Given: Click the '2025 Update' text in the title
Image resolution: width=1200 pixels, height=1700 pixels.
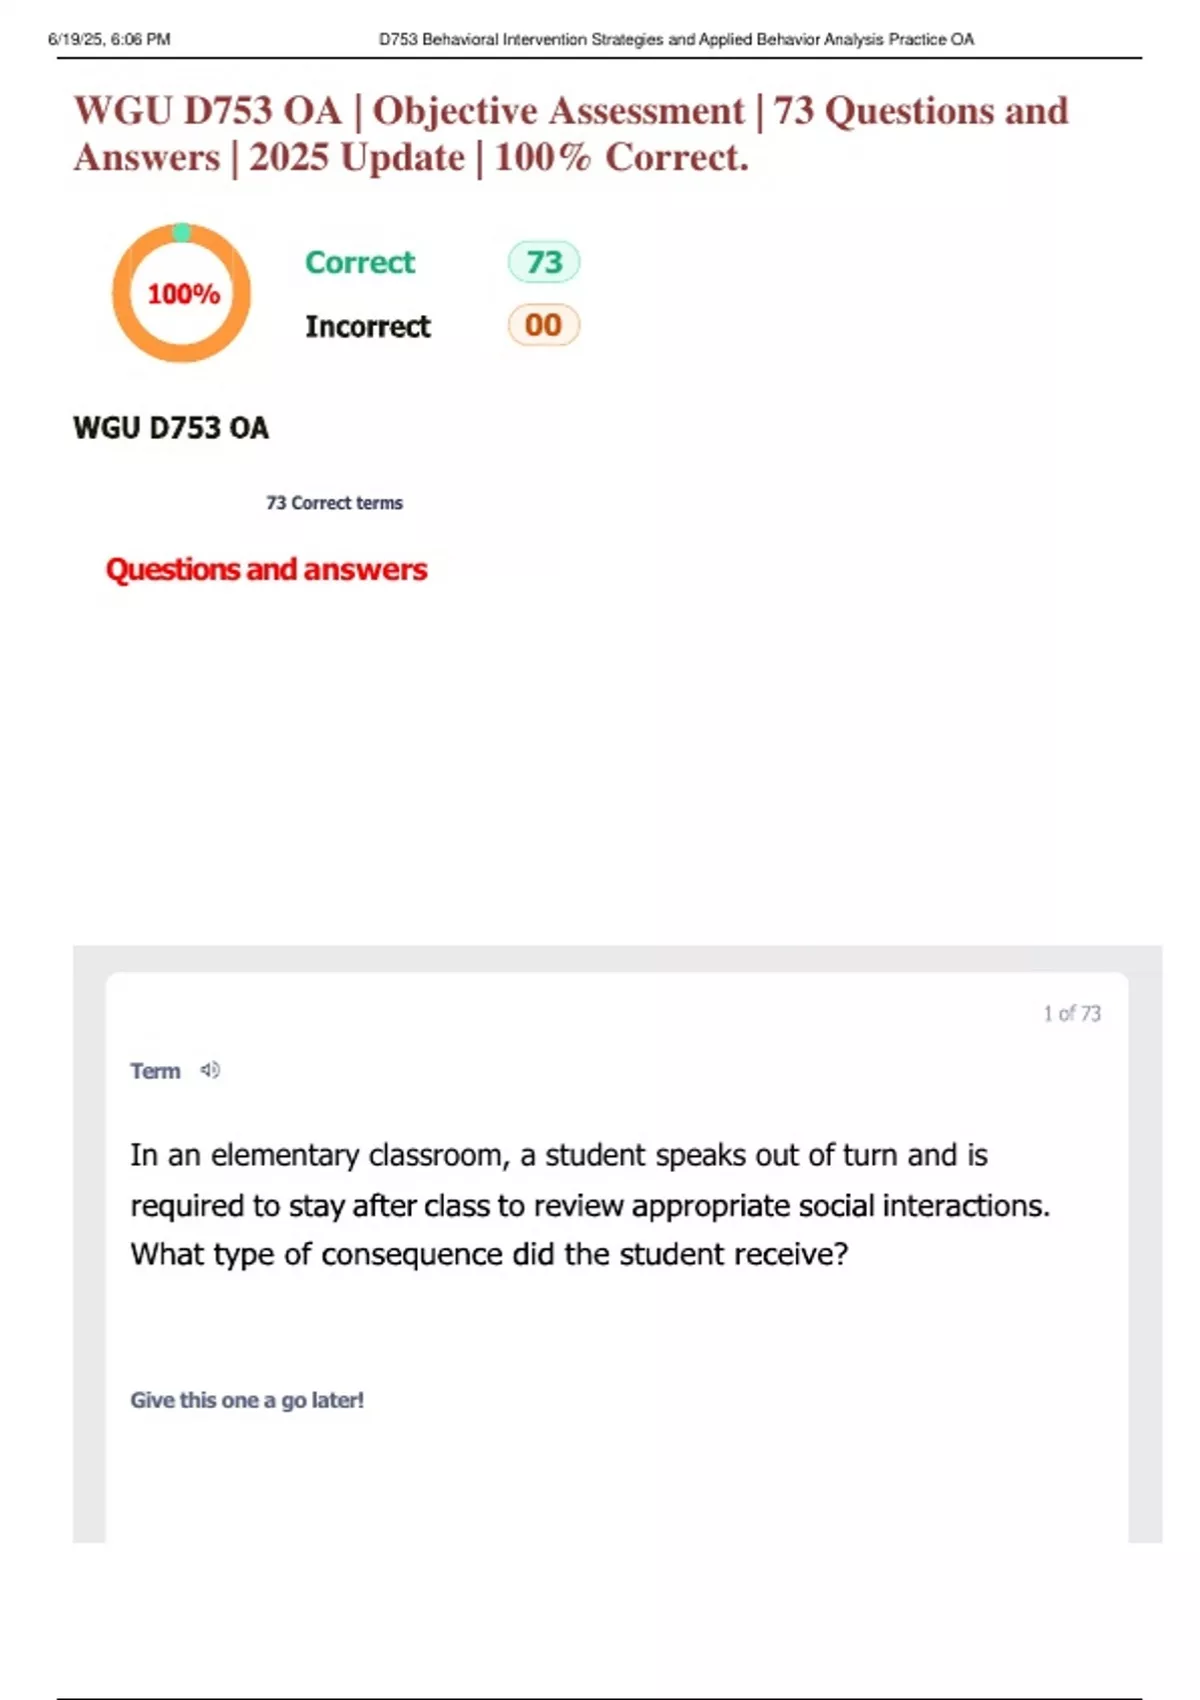Looking at the screenshot, I should click(x=356, y=158).
